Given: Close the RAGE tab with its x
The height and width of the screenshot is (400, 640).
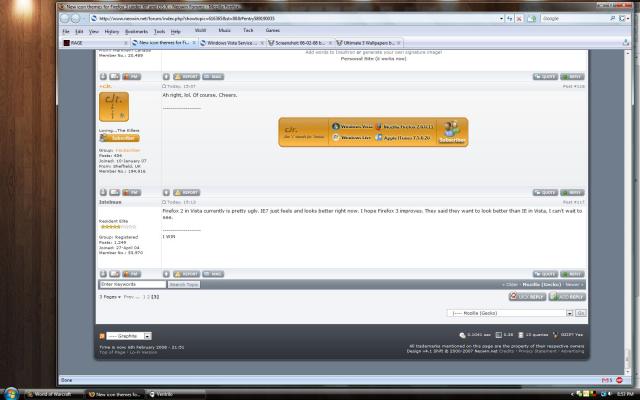Looking at the screenshot, I should pyautogui.click(x=126, y=43).
